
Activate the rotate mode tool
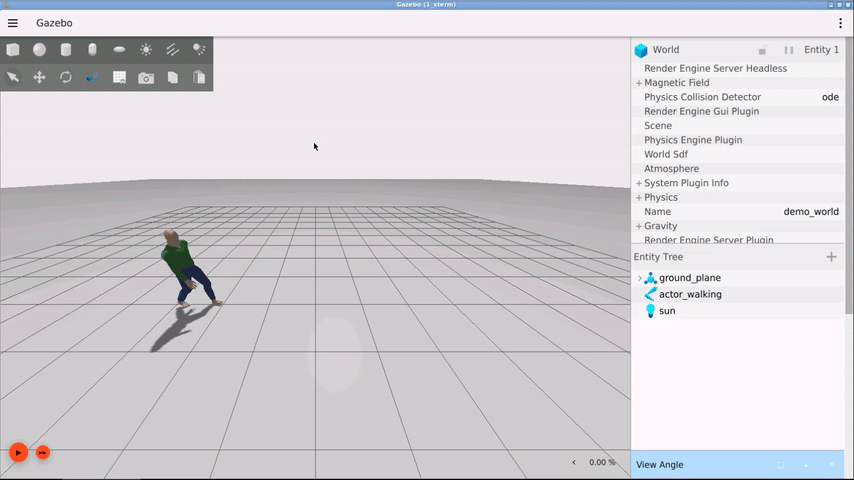(66, 77)
